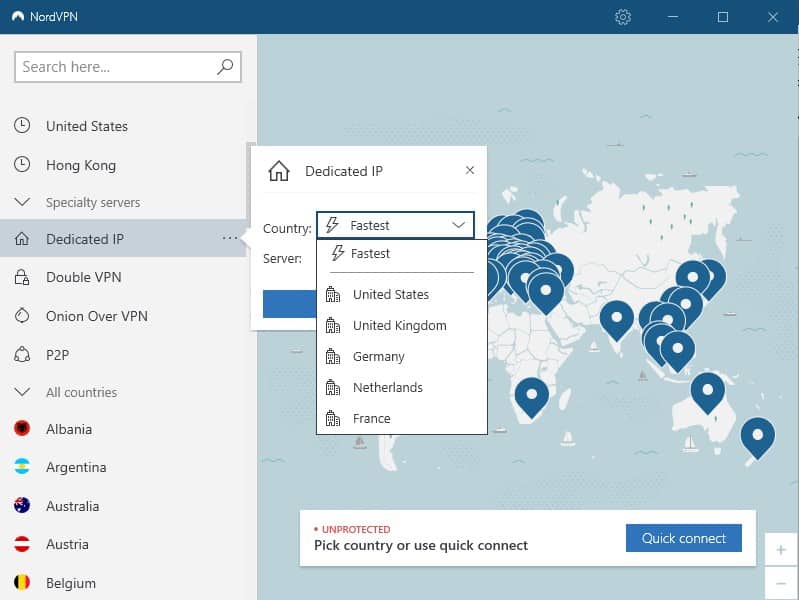Choose France in country dropdown
The height and width of the screenshot is (600, 799).
click(402, 419)
